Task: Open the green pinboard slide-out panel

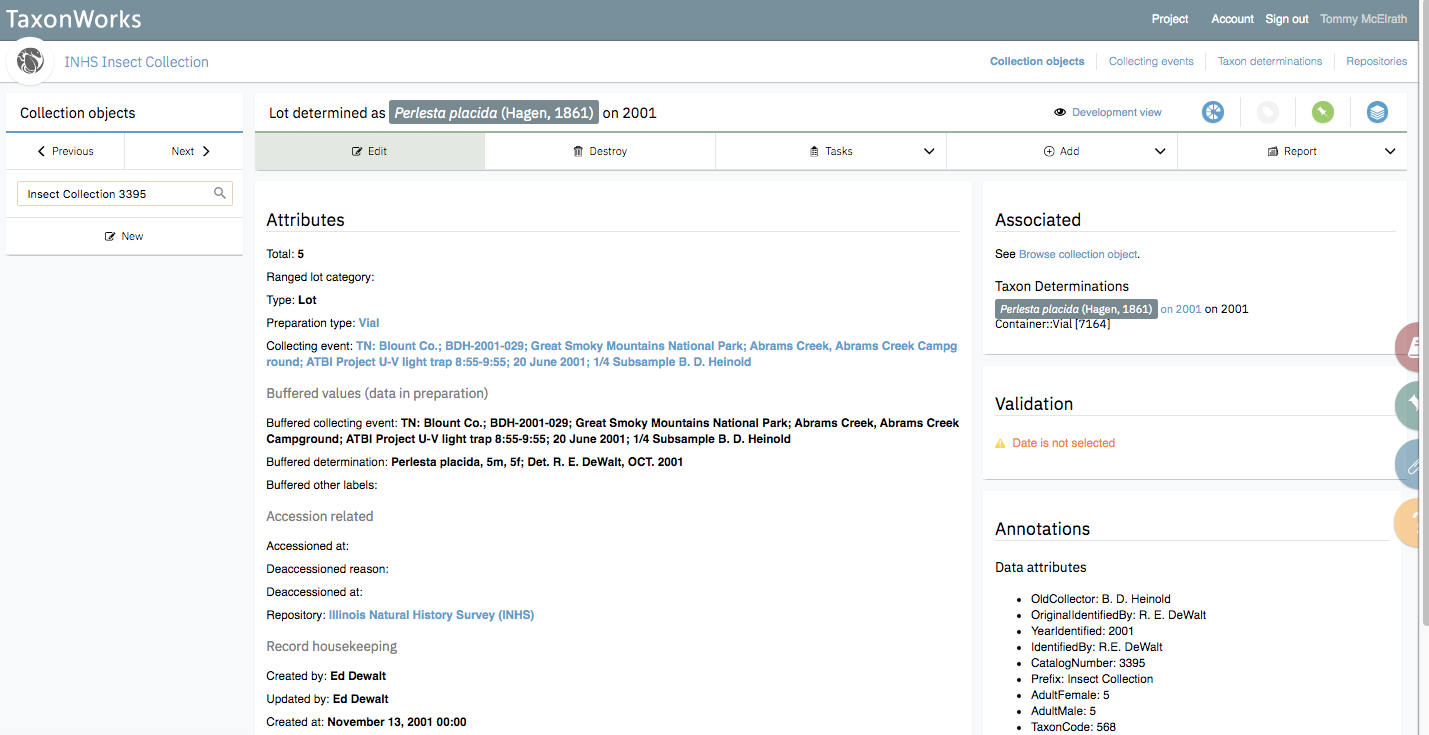Action: point(1412,405)
